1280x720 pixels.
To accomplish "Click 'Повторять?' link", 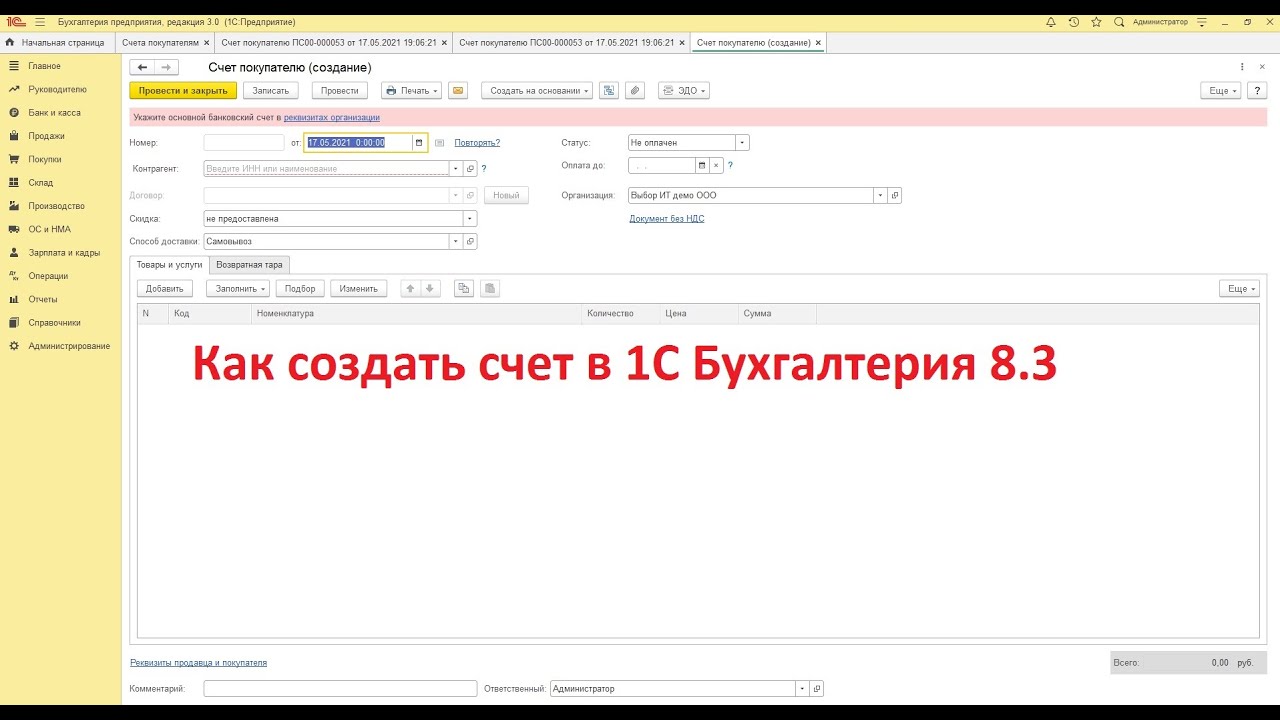I will click(x=477, y=143).
